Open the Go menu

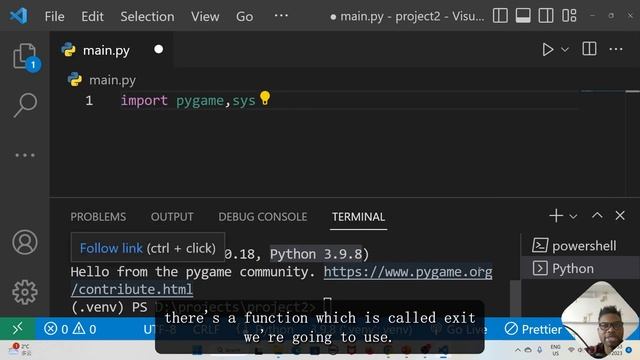(x=244, y=16)
